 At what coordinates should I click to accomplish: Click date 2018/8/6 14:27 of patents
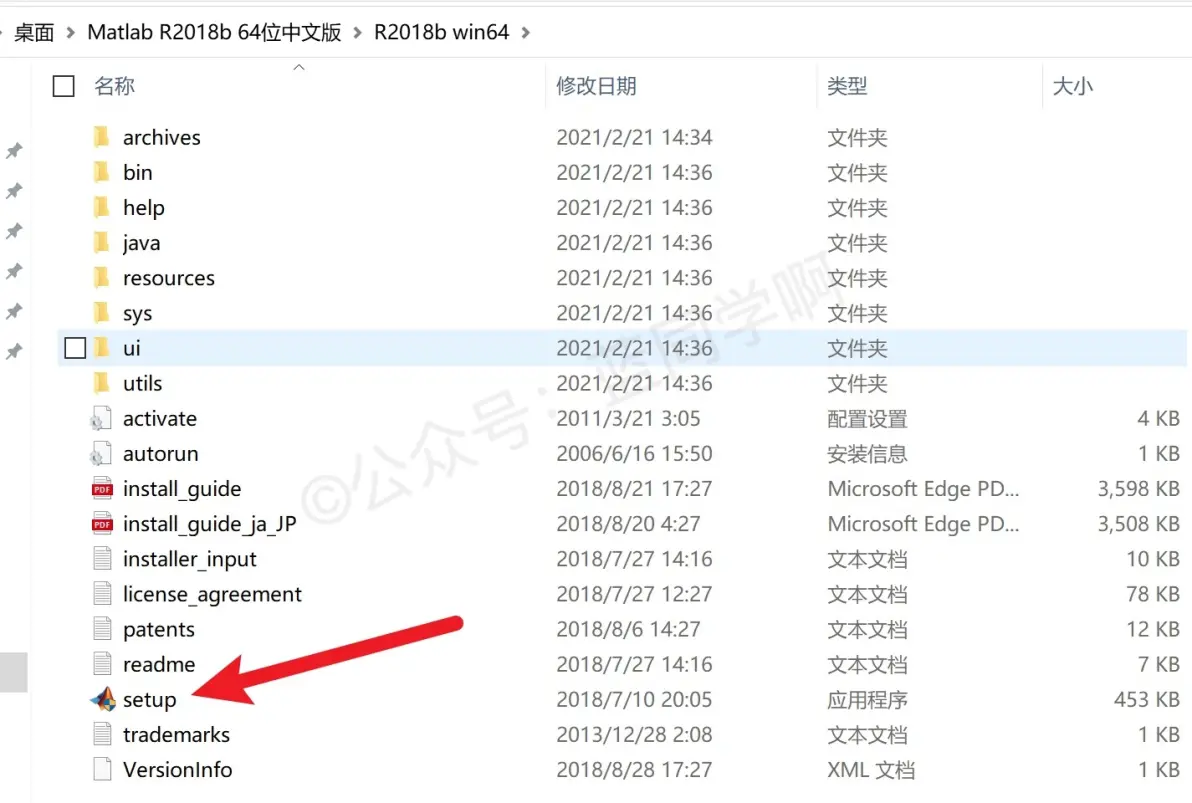point(628,629)
